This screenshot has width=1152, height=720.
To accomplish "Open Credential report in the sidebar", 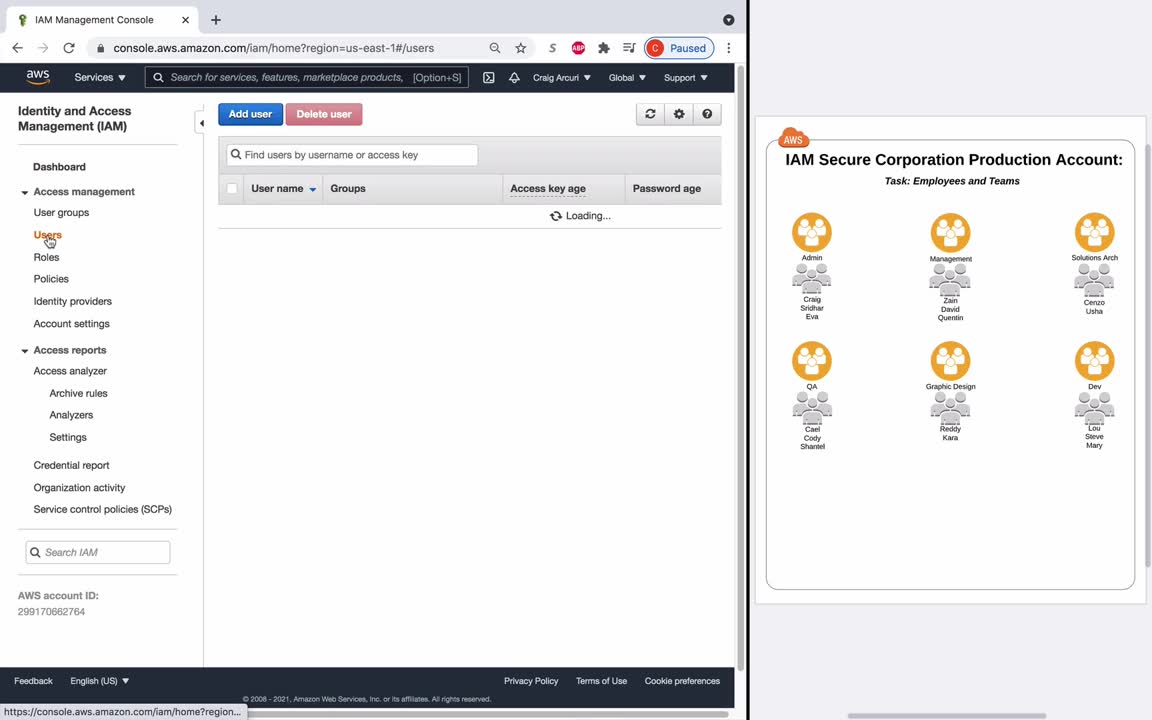I will click(71, 466).
